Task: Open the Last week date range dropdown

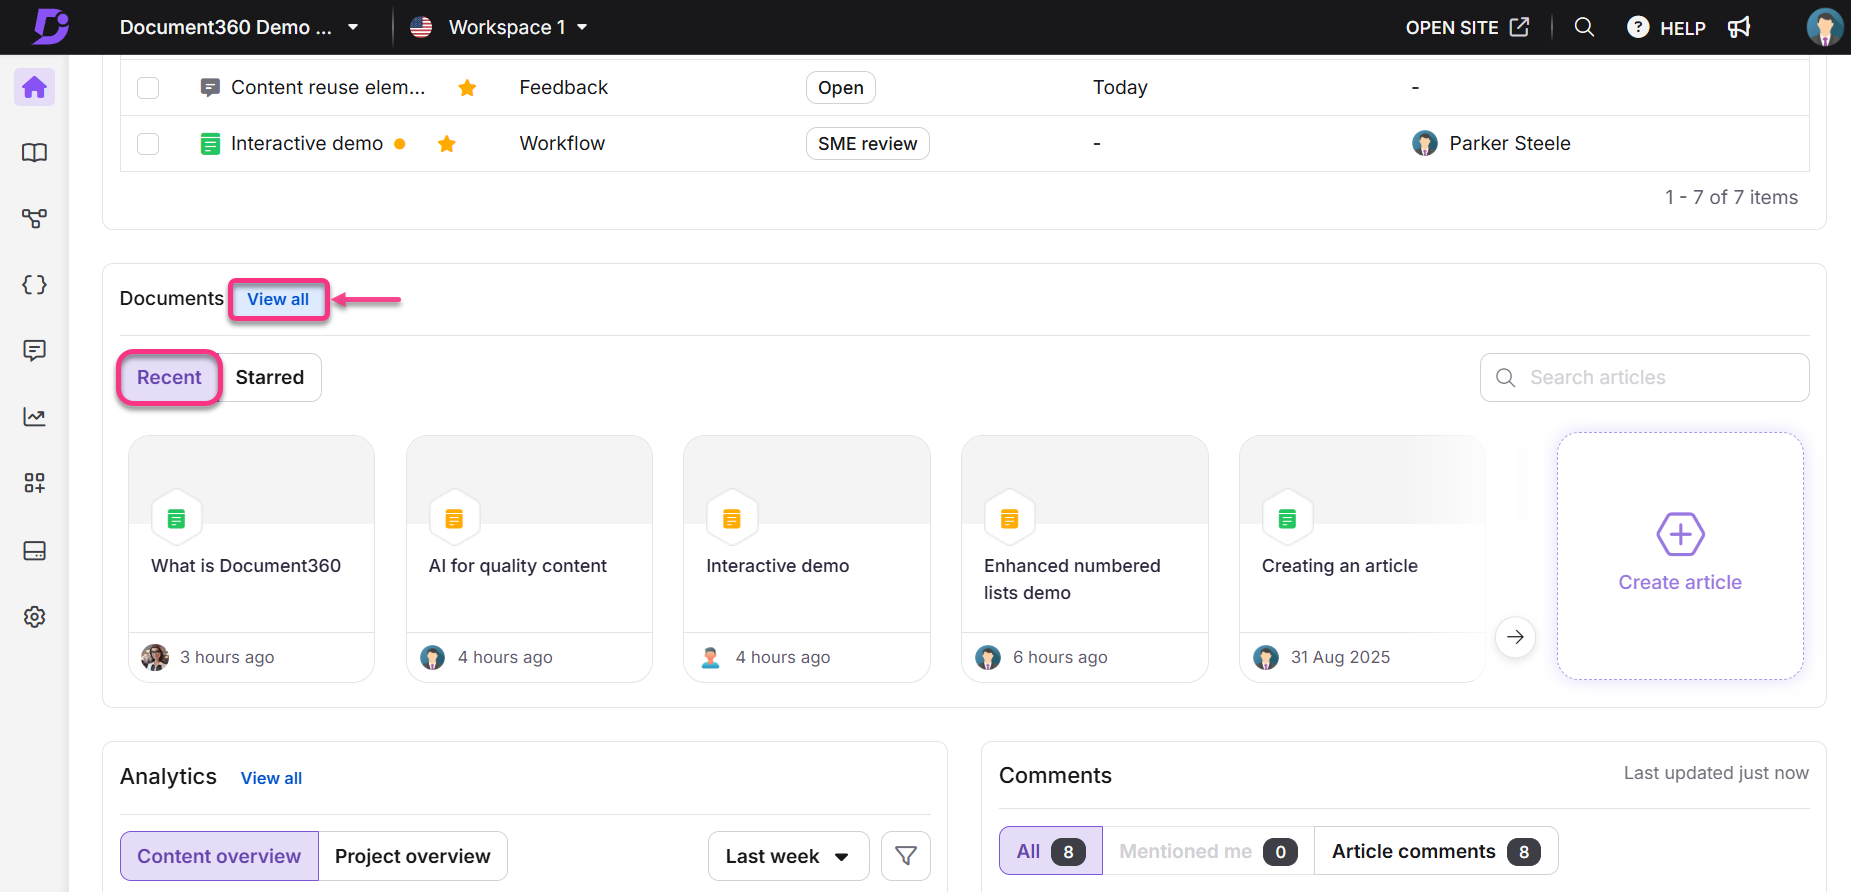Action: [788, 856]
